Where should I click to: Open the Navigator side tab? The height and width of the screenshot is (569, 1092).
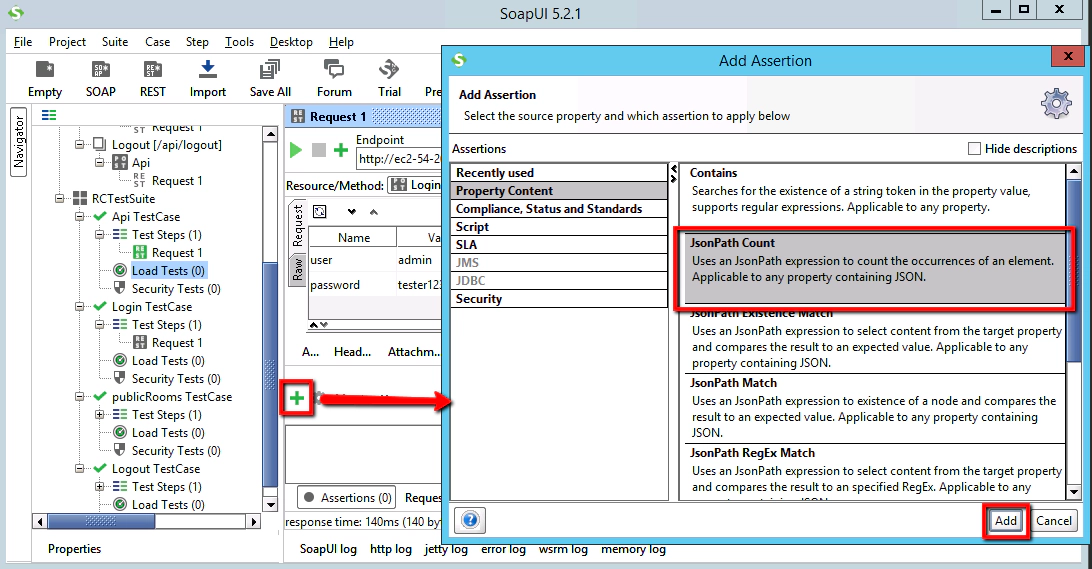click(x=19, y=142)
